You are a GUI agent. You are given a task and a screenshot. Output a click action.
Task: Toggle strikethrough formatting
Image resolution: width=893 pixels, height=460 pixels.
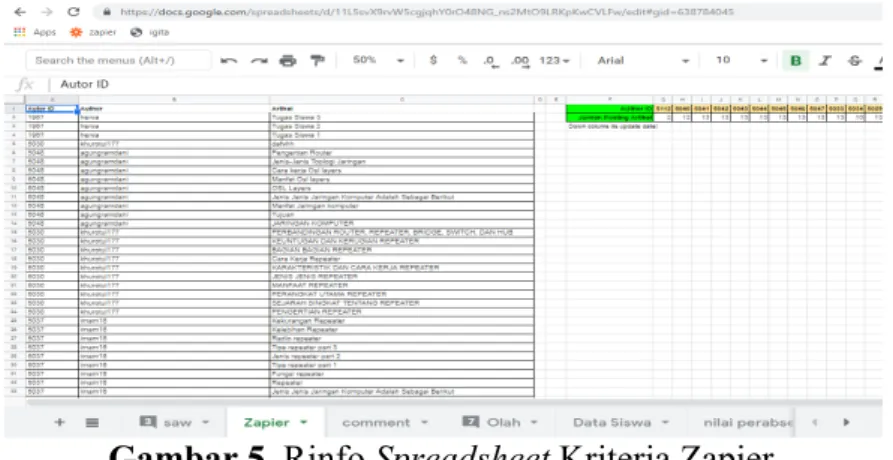tap(855, 60)
